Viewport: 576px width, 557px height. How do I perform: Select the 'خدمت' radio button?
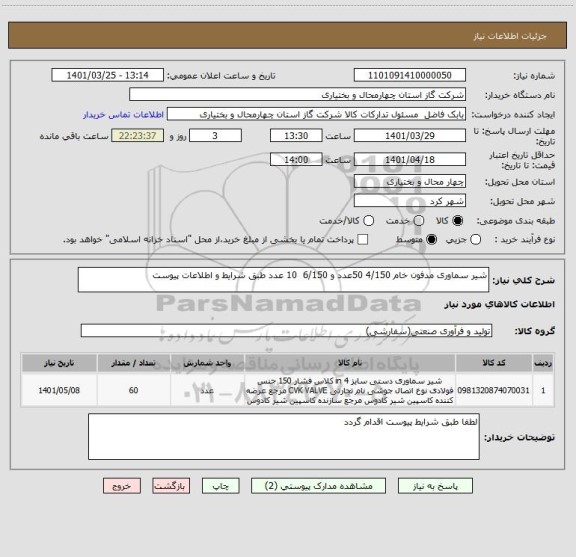[419, 221]
